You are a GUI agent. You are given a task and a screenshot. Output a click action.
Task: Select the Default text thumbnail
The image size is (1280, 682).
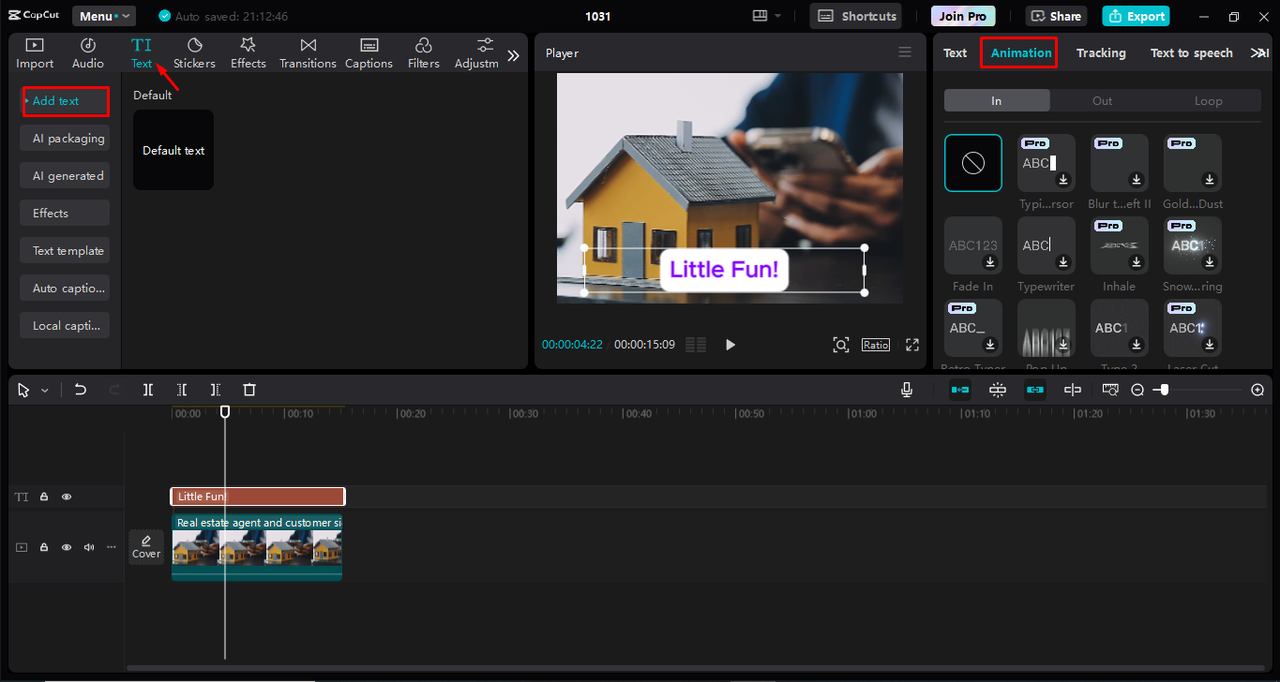[x=173, y=150]
